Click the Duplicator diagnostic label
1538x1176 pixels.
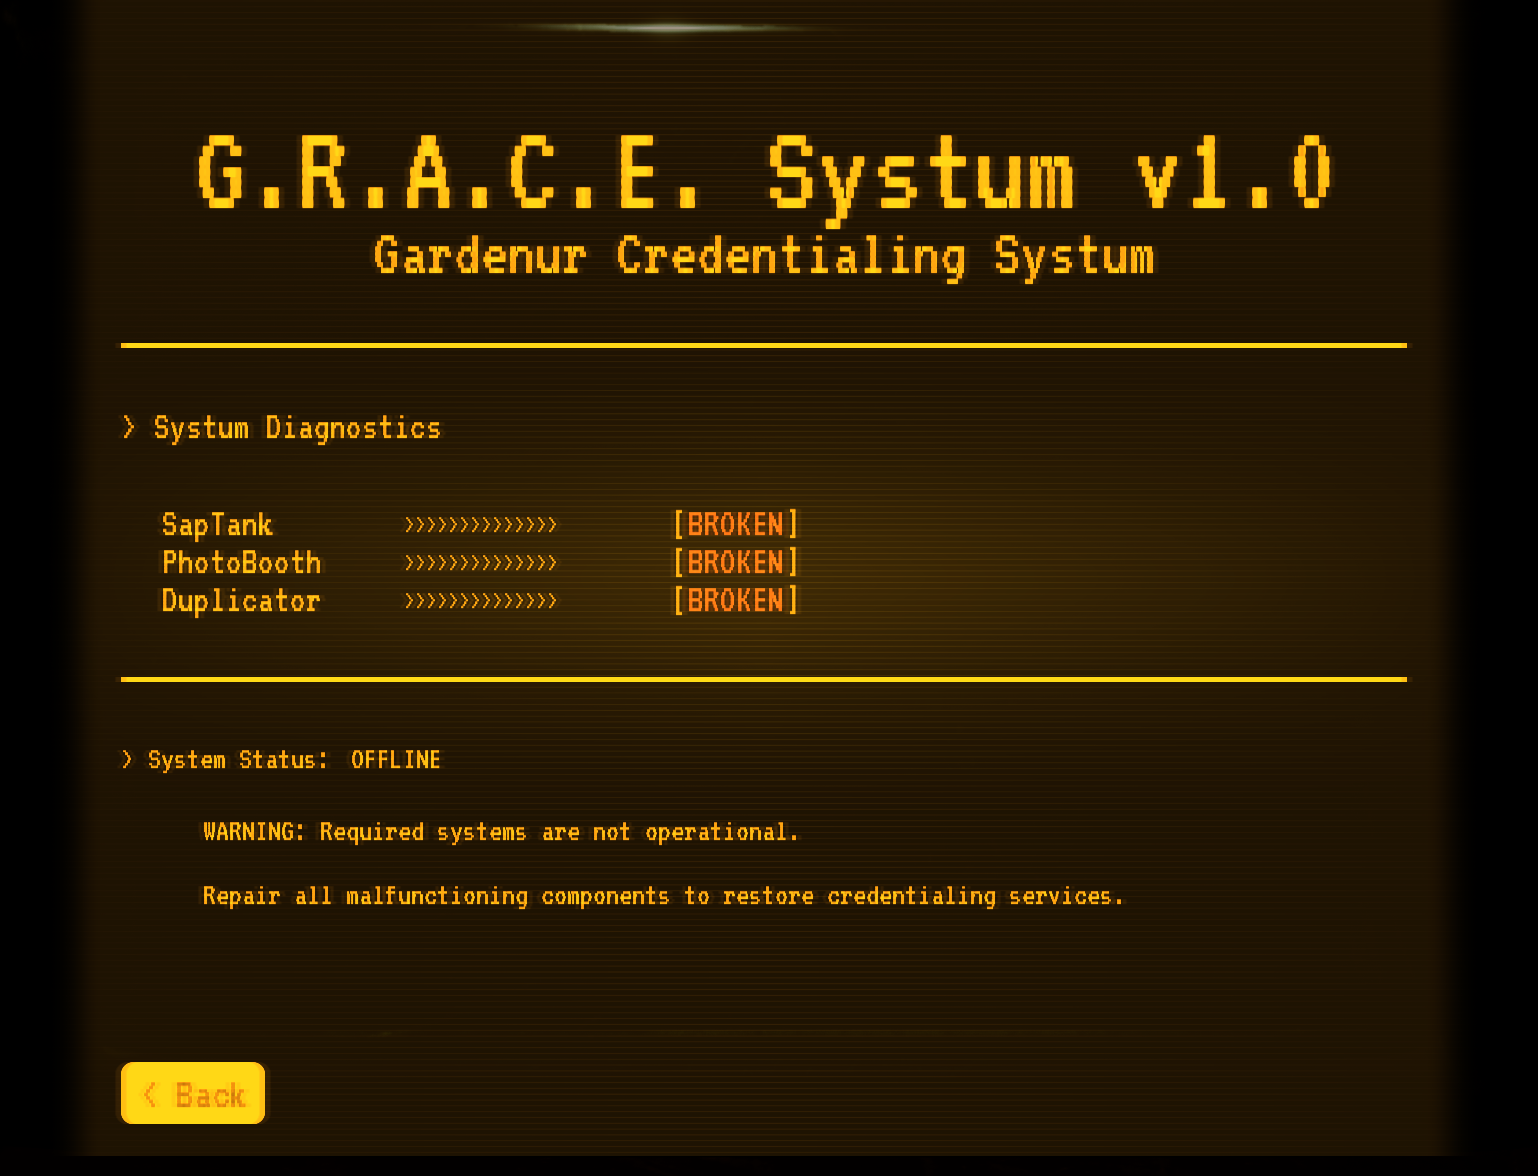[x=241, y=601]
